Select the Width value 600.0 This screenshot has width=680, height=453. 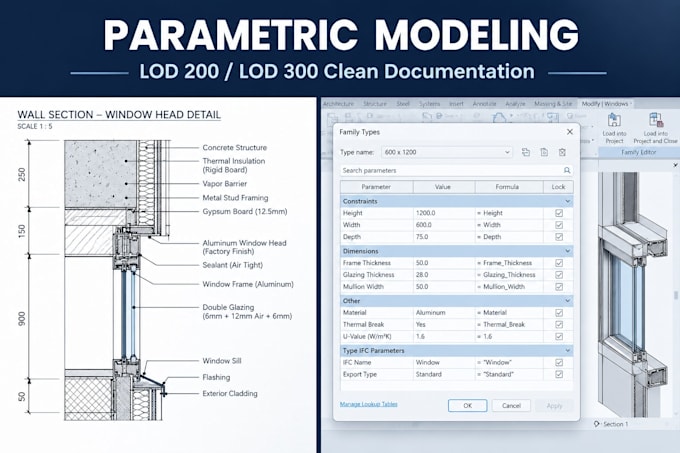pos(444,225)
